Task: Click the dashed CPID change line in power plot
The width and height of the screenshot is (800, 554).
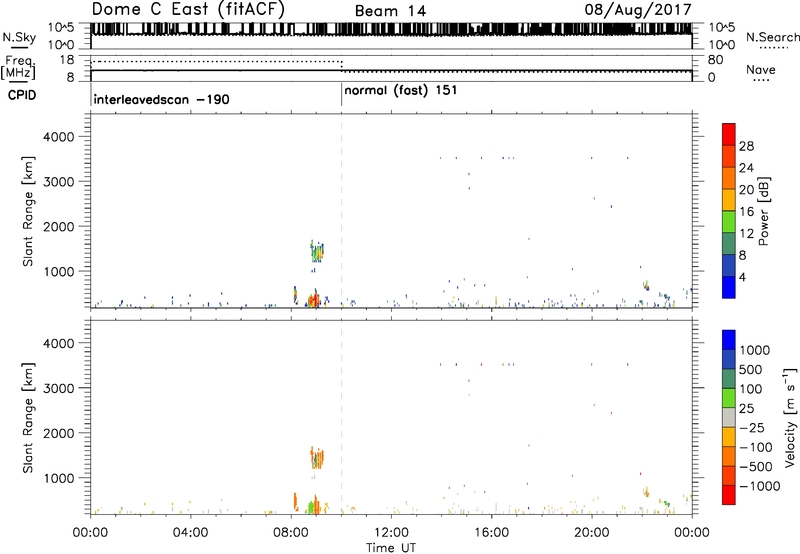Action: tap(341, 211)
